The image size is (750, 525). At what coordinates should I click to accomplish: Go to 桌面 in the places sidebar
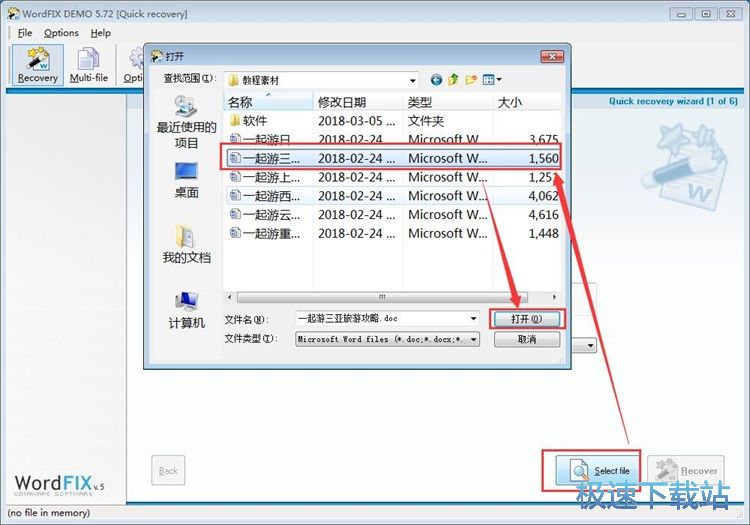186,180
